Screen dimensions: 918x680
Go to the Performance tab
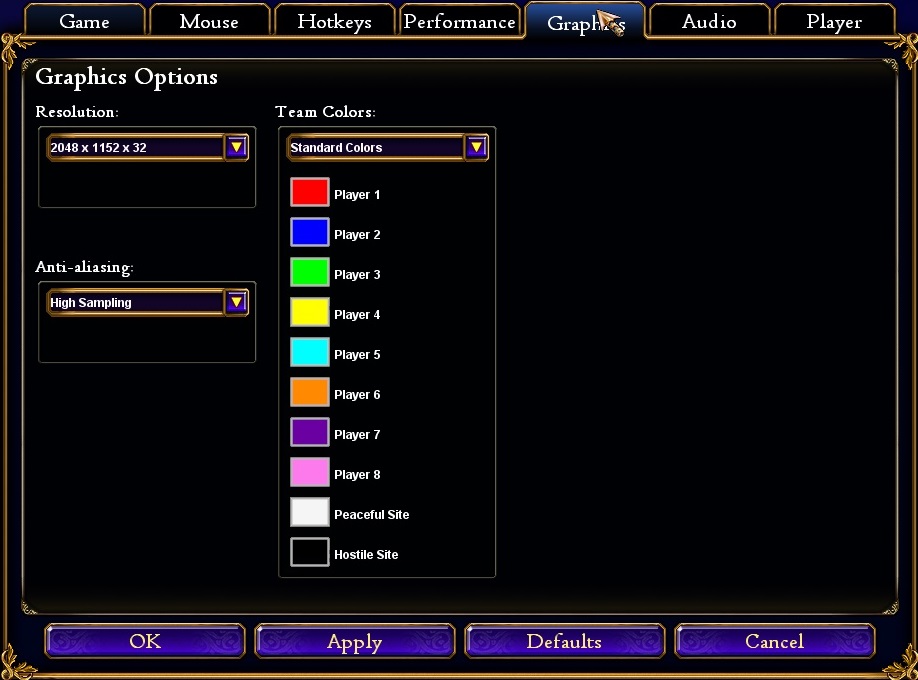[x=459, y=21]
